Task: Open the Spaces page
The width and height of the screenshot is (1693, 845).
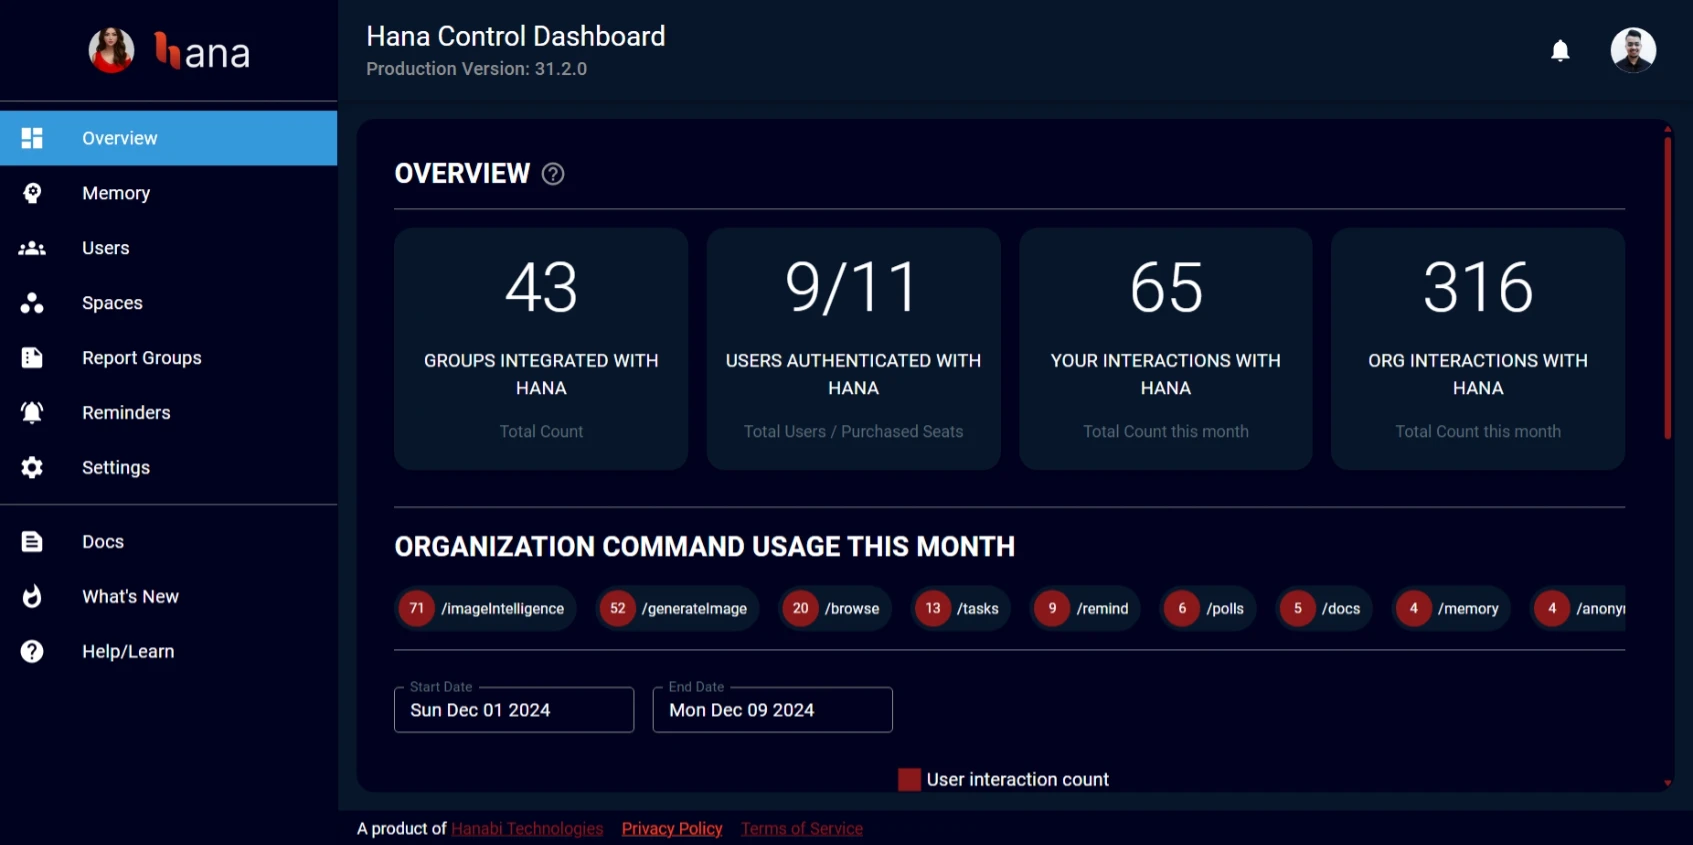Action: [x=168, y=303]
